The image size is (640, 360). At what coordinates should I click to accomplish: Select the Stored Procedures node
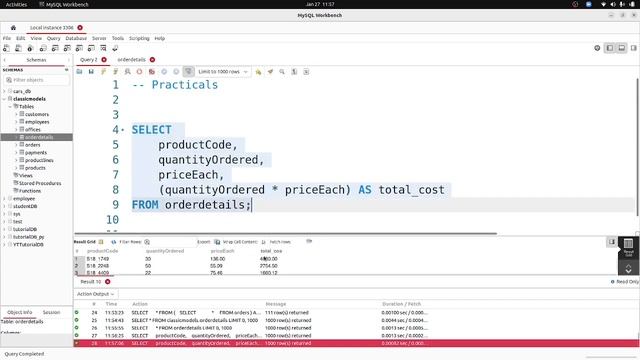click(40, 183)
